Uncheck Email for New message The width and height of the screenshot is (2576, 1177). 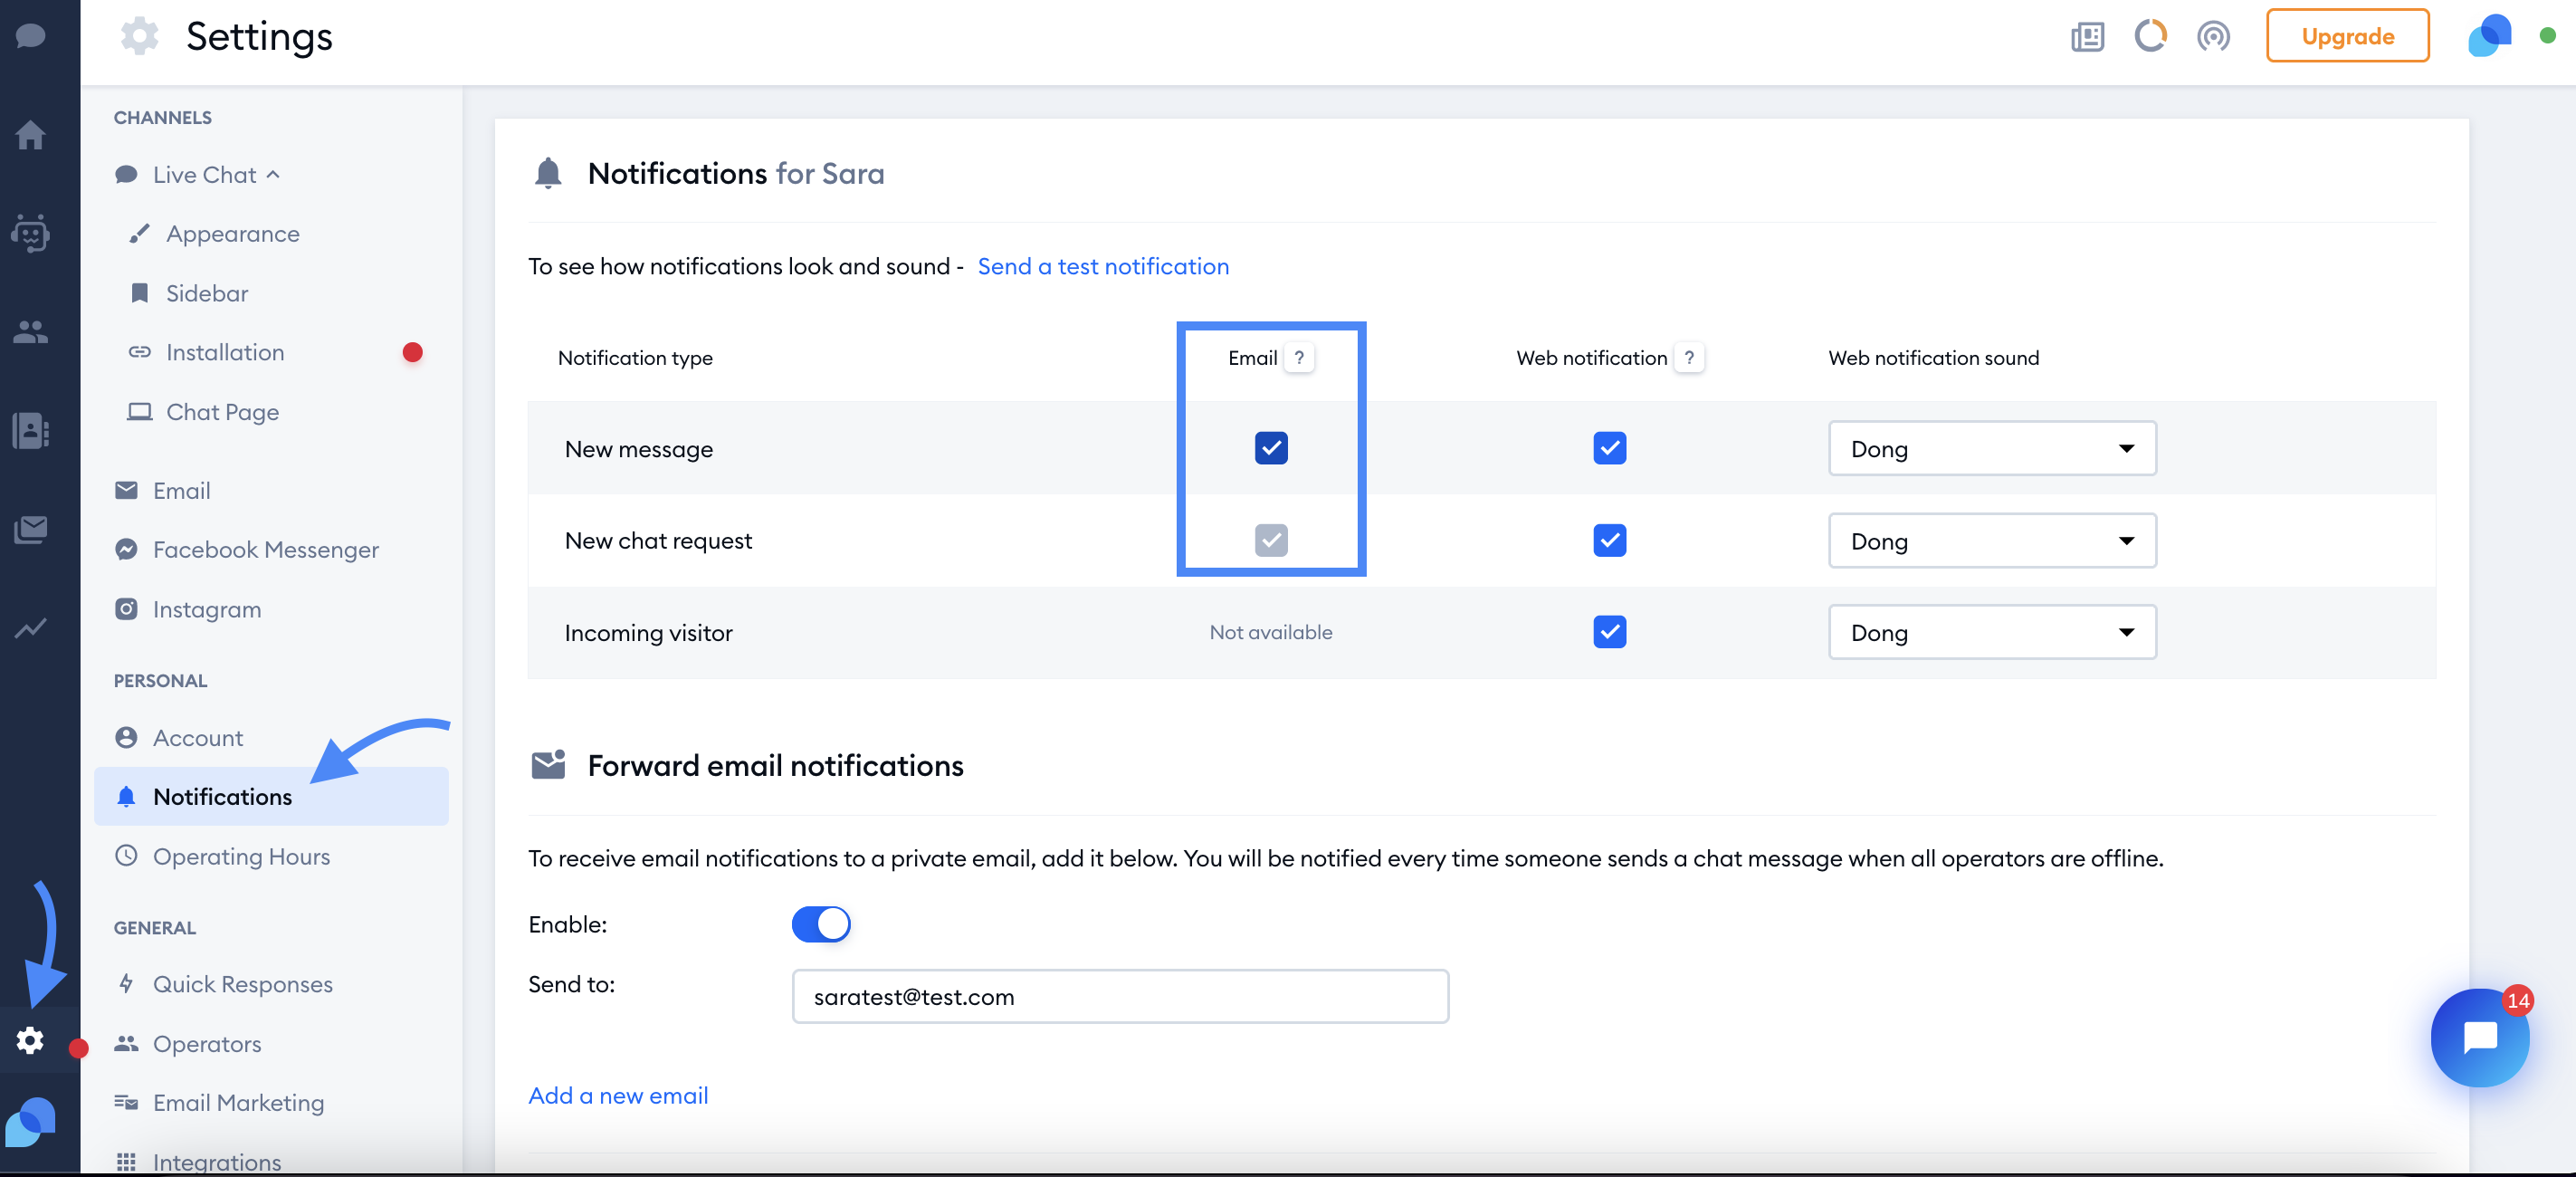coord(1271,448)
